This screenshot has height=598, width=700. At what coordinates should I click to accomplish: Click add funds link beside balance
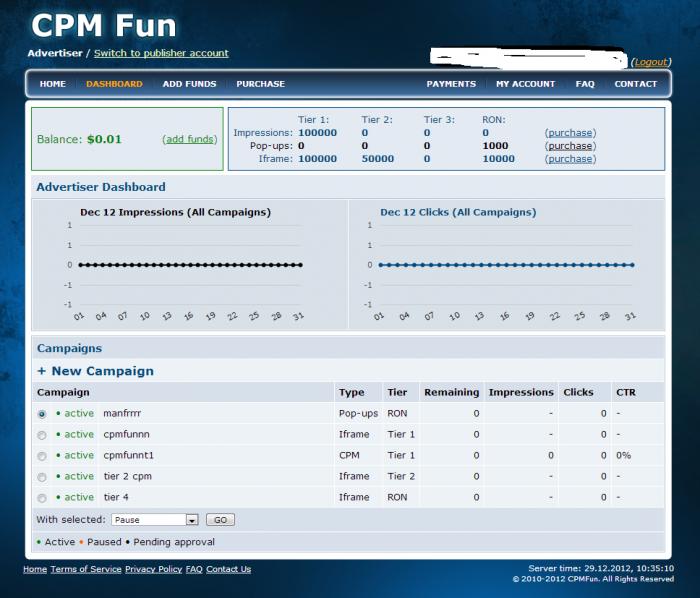click(x=189, y=139)
